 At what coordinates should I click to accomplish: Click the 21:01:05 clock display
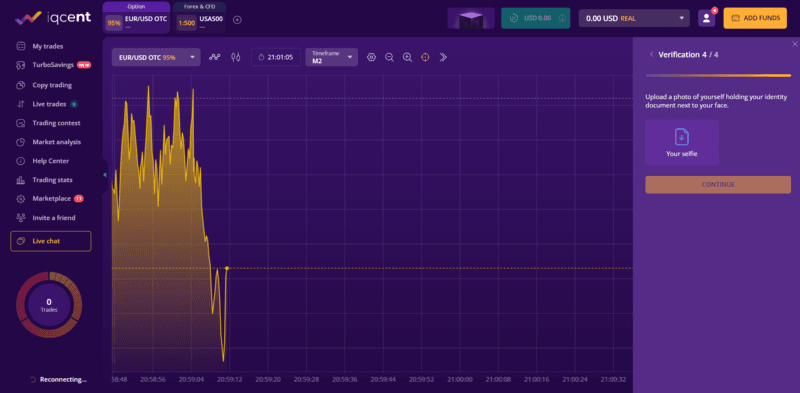[276, 57]
